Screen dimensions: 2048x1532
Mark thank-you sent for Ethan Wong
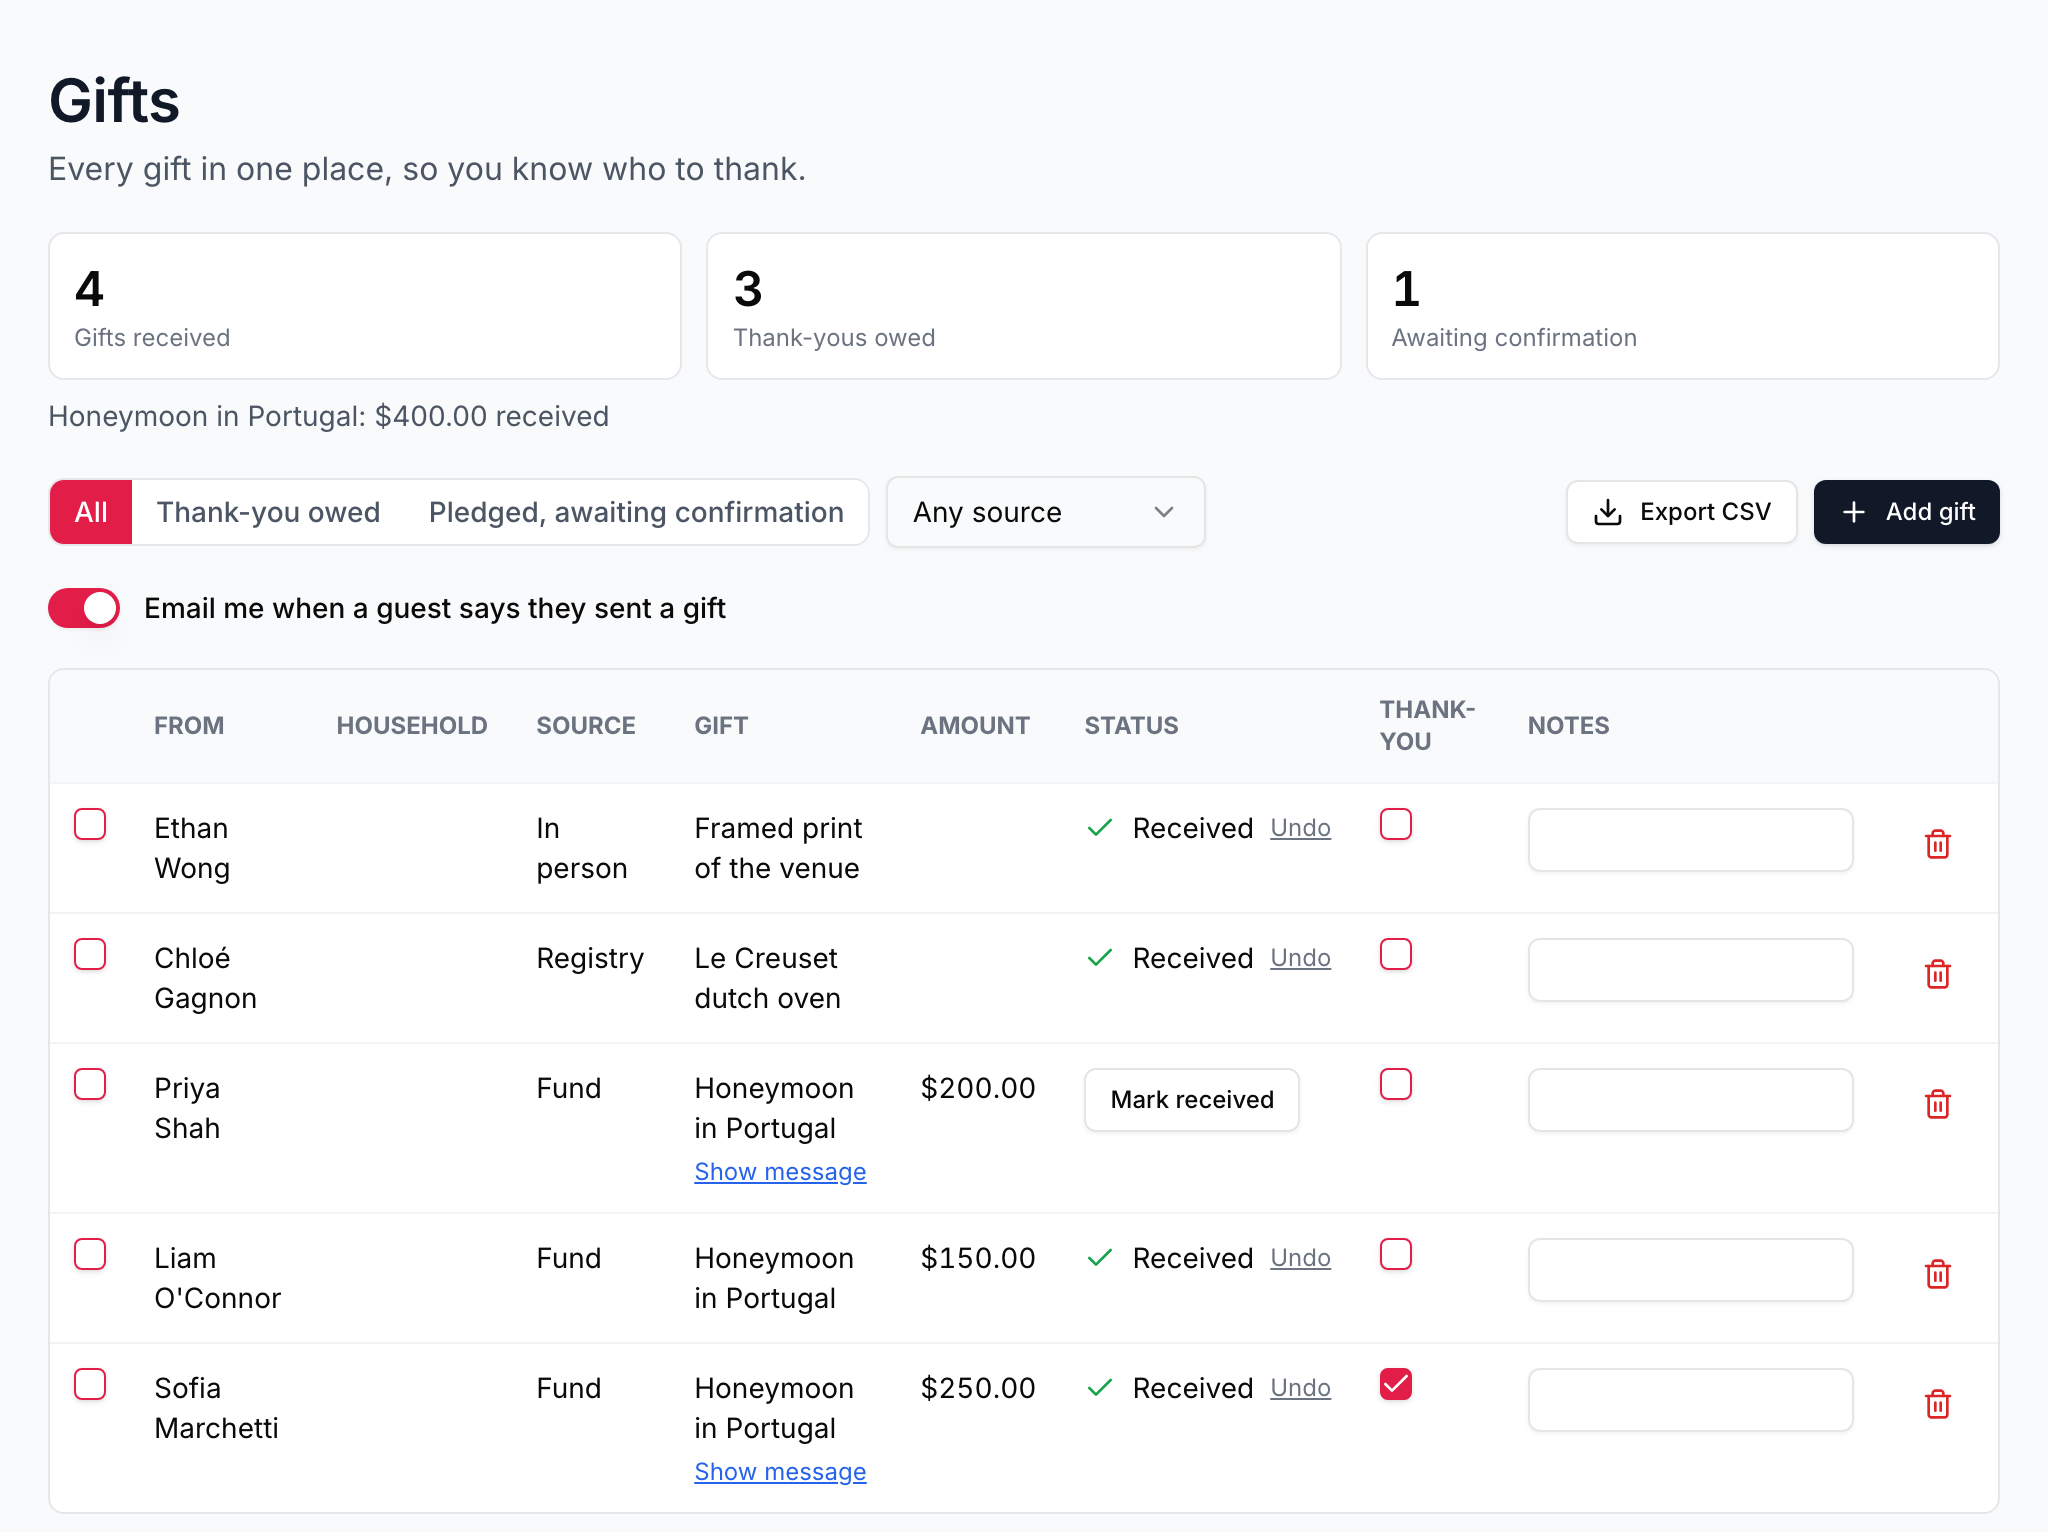(1396, 824)
